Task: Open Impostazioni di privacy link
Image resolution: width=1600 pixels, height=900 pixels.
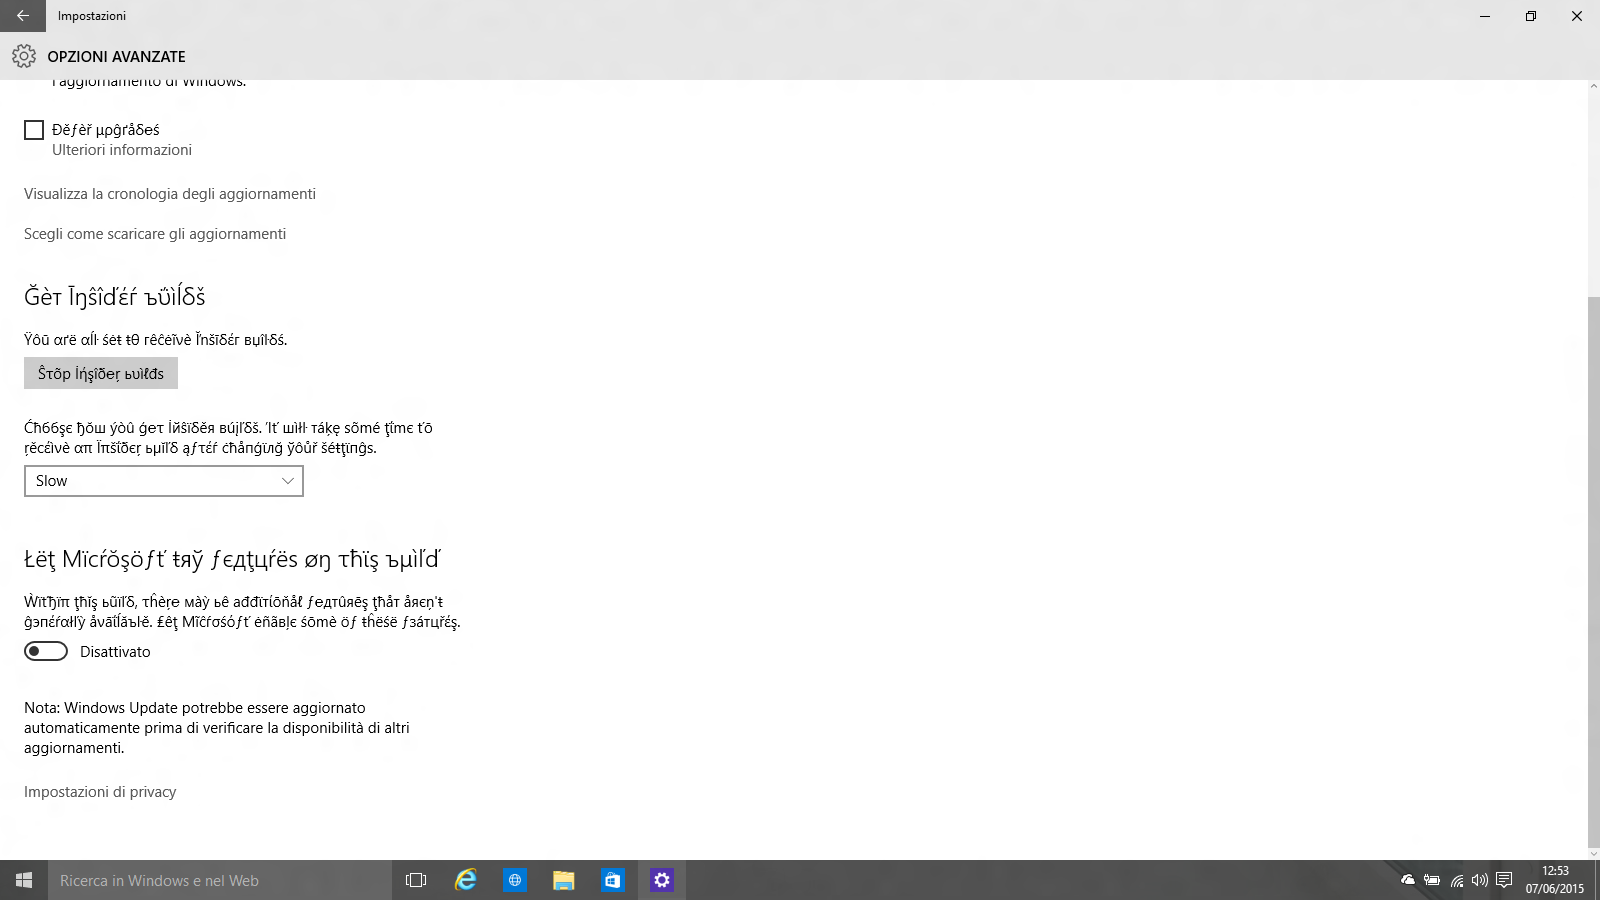Action: (x=100, y=792)
